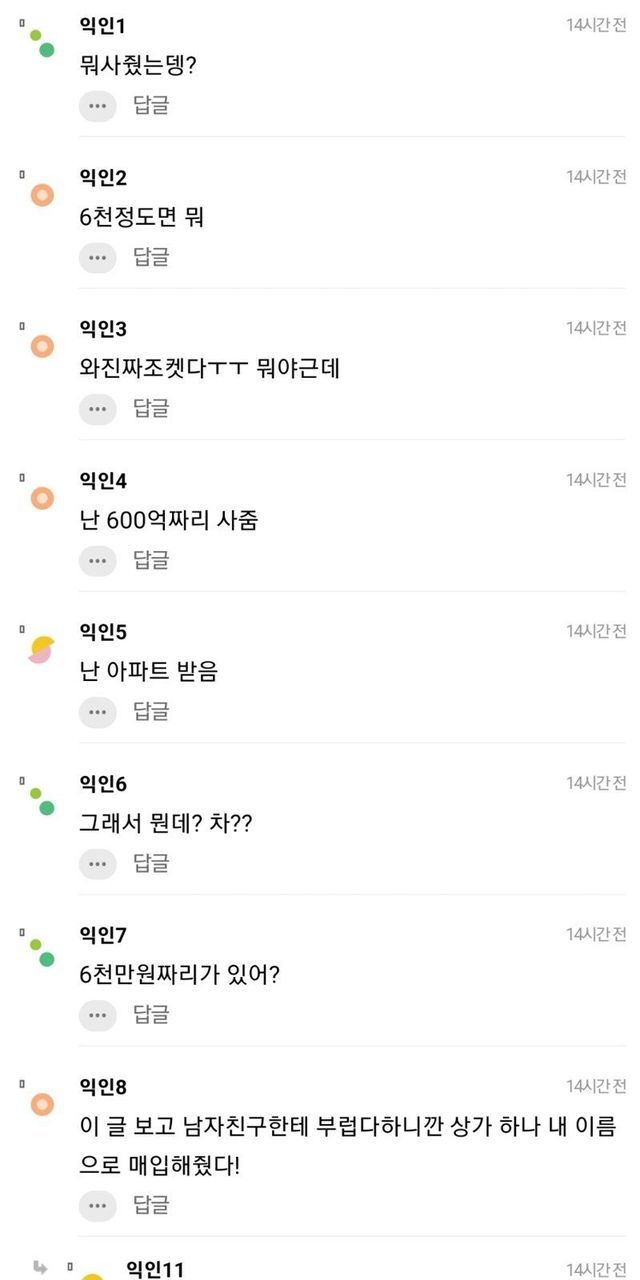Open more options for 익인2's comment
The height and width of the screenshot is (1280, 640).
click(97, 257)
